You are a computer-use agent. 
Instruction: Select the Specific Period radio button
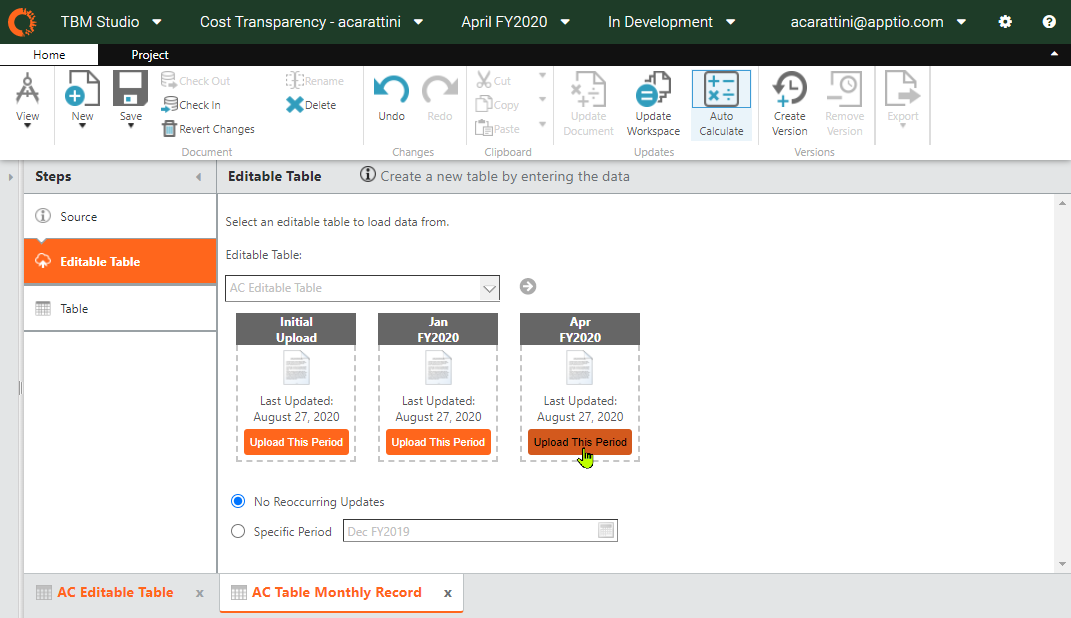coord(237,531)
